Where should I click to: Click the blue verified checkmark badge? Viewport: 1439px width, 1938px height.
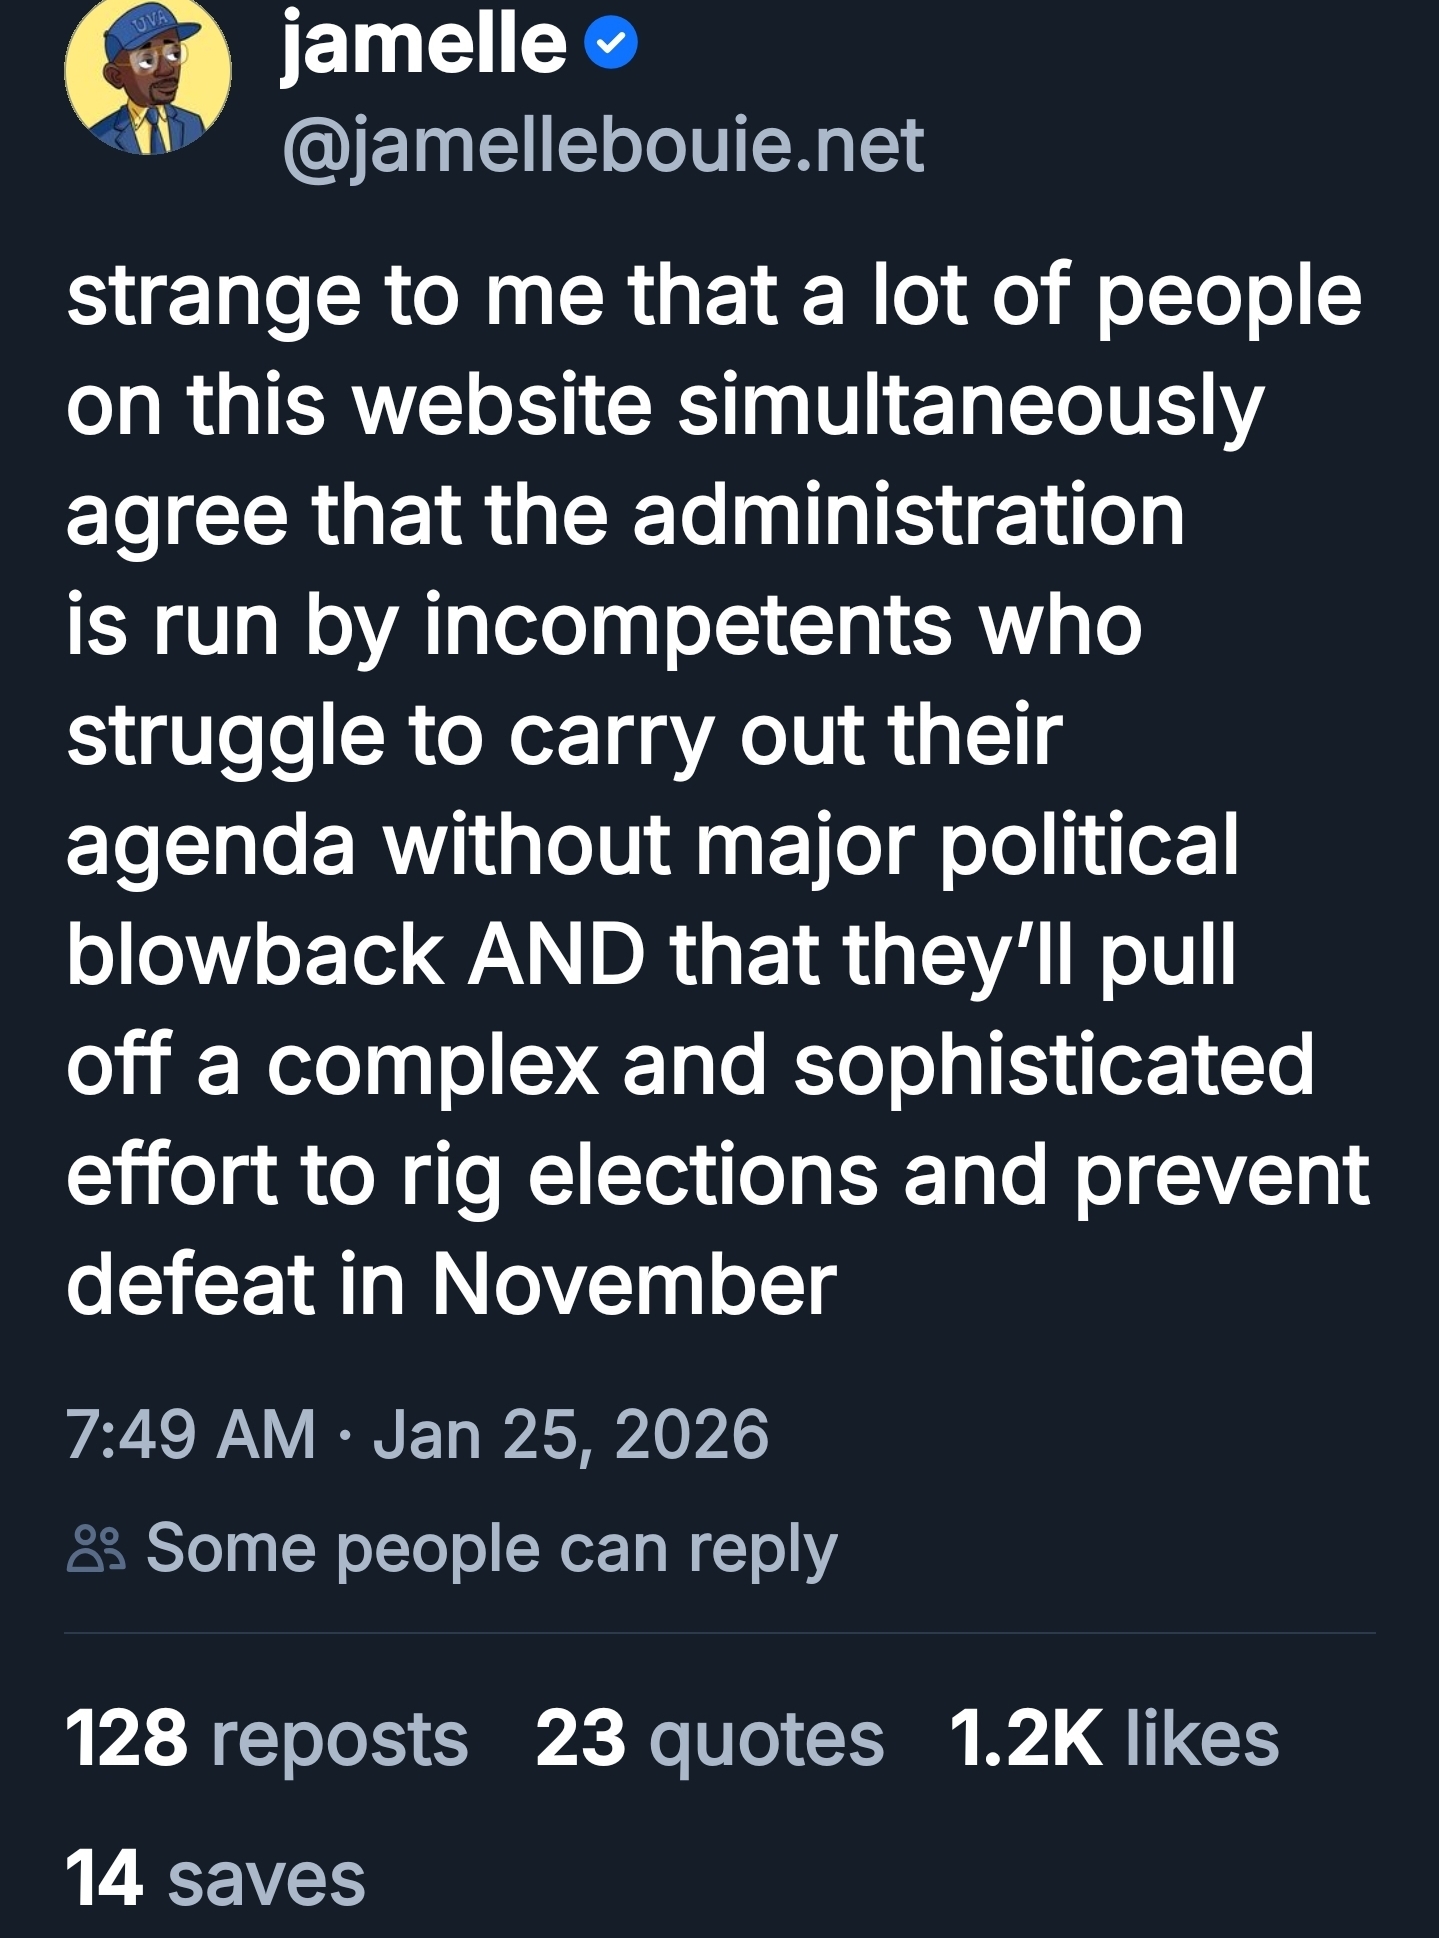610,44
